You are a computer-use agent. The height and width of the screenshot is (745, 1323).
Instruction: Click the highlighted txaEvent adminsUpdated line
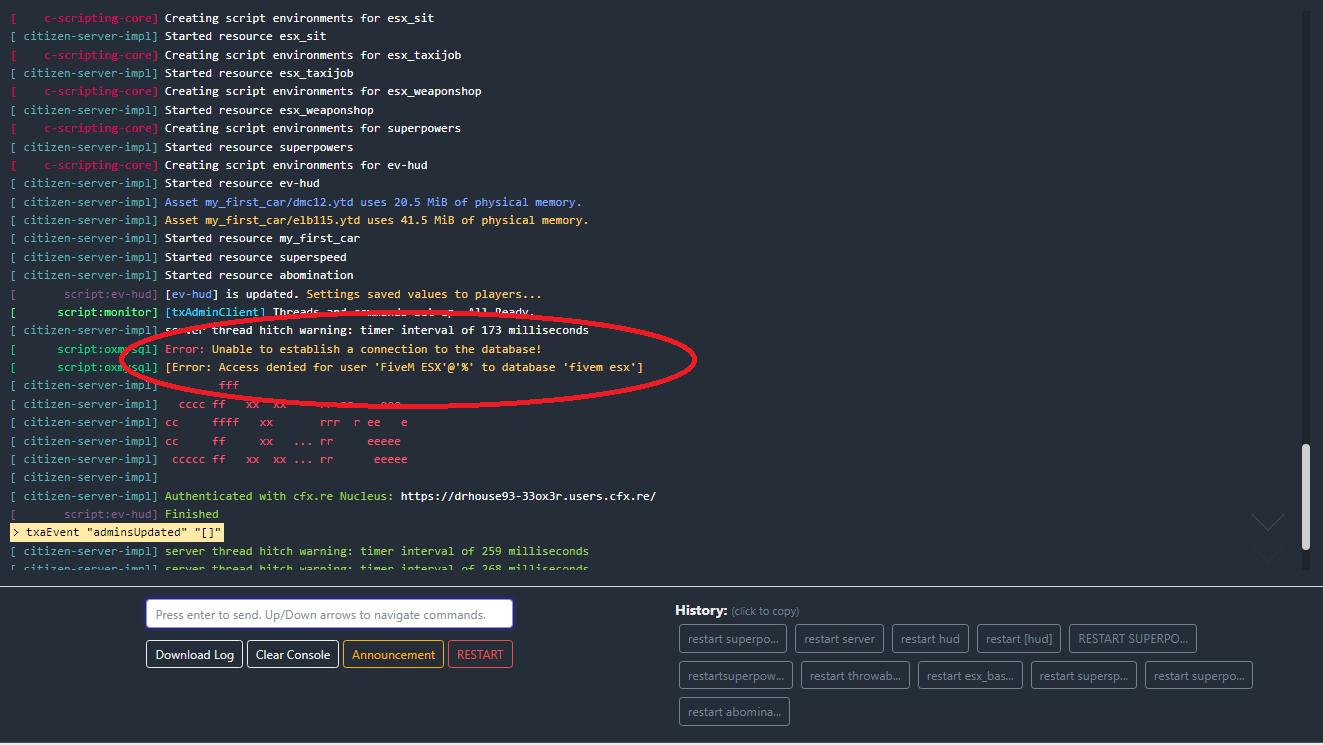pyautogui.click(x=117, y=532)
